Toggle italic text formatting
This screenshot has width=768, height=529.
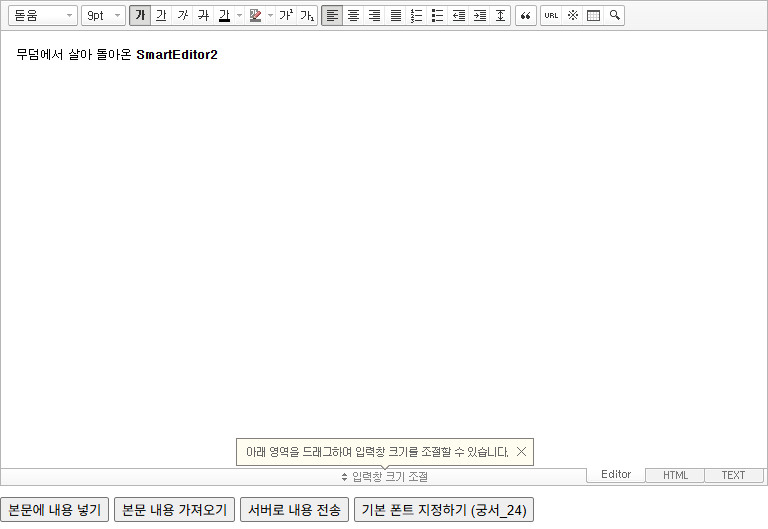pyautogui.click(x=182, y=16)
